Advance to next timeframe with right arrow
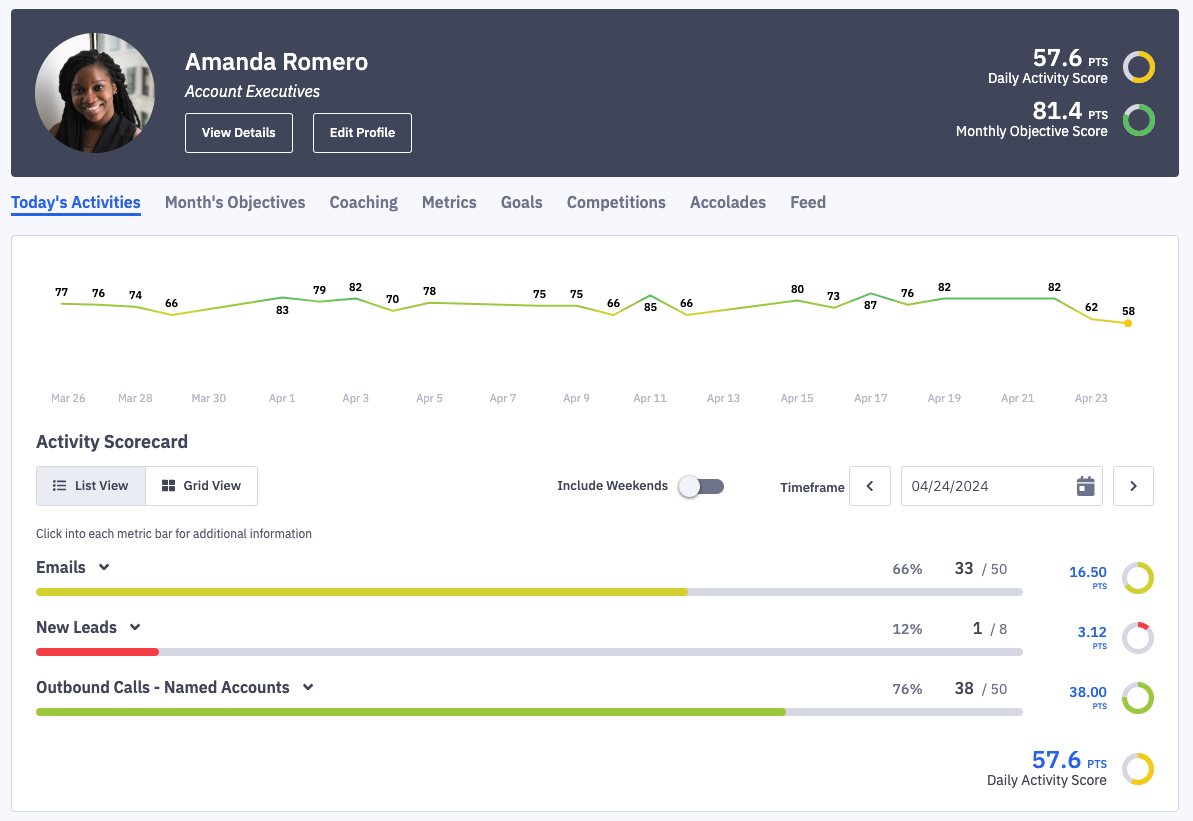1193x821 pixels. [x=1133, y=486]
